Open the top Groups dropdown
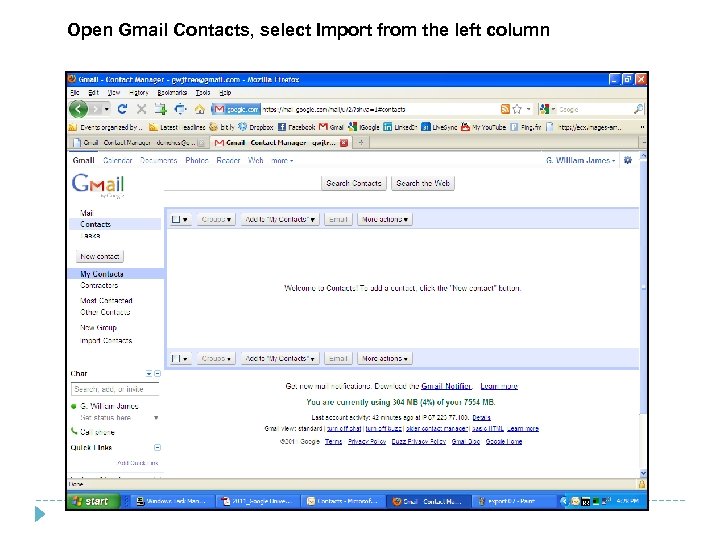The width and height of the screenshot is (720, 540). [216, 219]
